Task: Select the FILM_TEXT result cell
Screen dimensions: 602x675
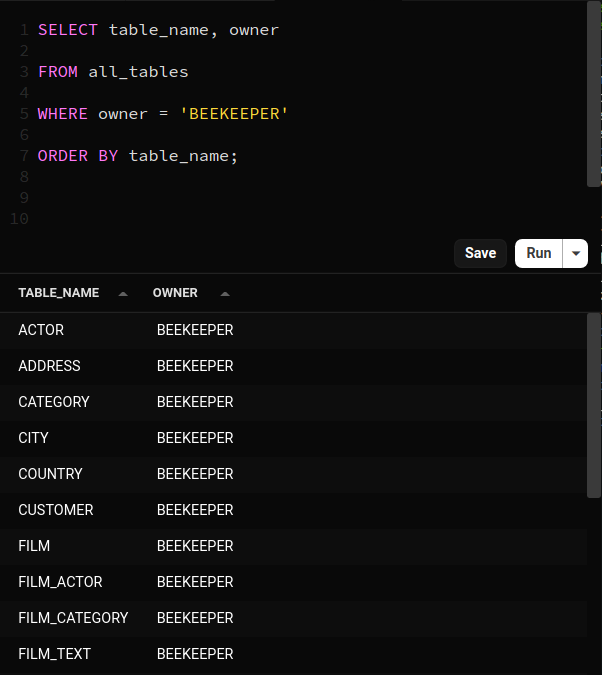Action: click(54, 654)
